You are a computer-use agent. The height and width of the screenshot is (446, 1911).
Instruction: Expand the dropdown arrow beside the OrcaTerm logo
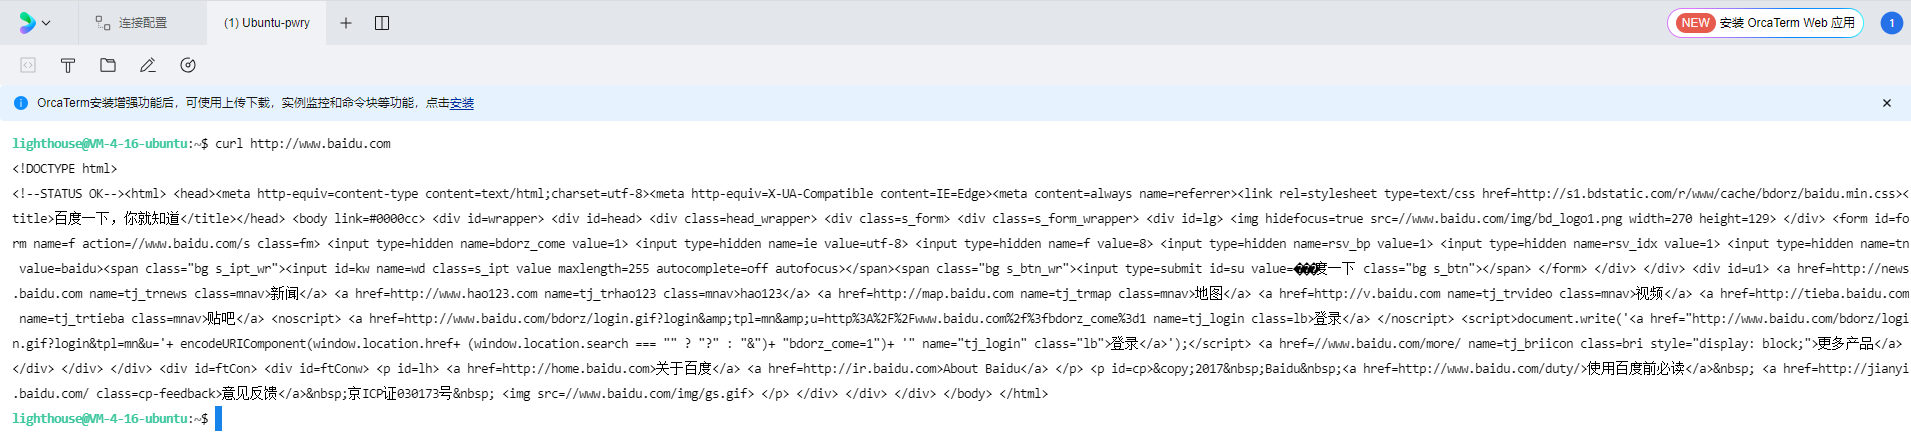pos(46,23)
